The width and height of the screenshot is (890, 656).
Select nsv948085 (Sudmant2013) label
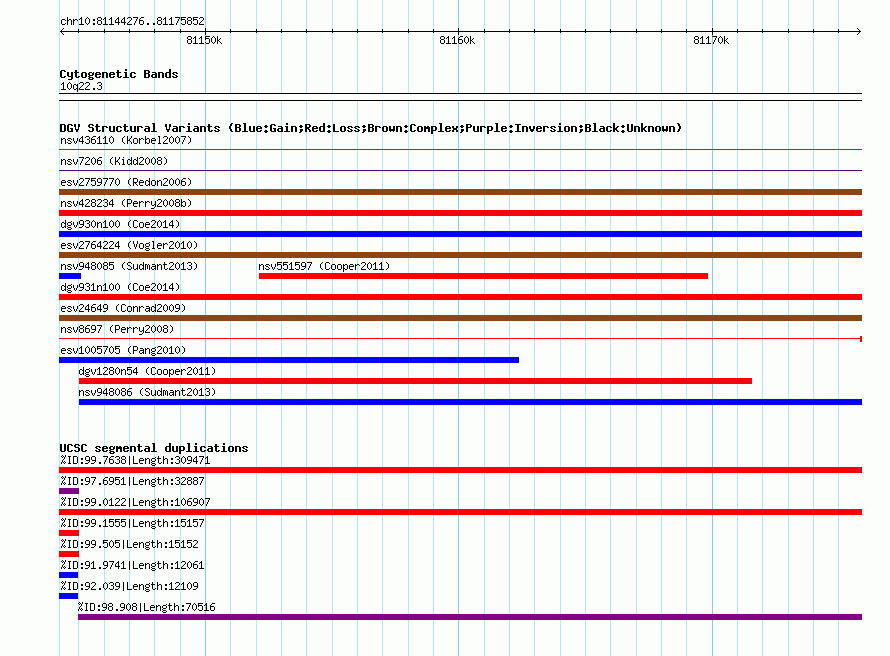(129, 266)
